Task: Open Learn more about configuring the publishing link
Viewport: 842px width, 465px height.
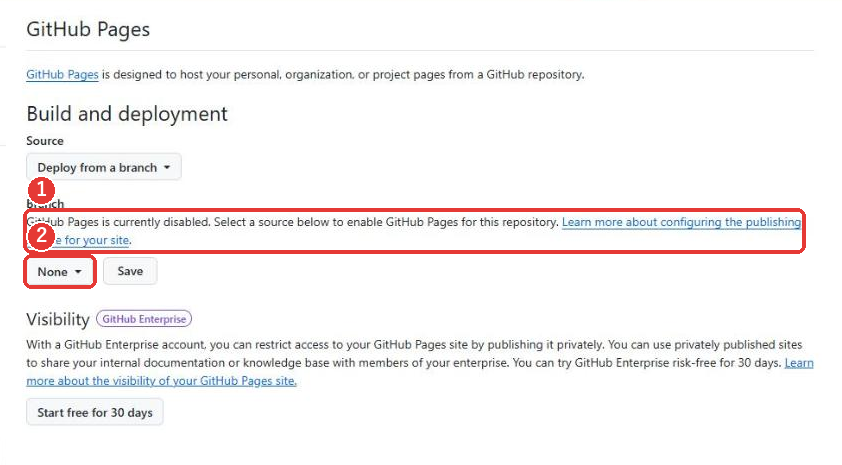Action: tap(681, 222)
